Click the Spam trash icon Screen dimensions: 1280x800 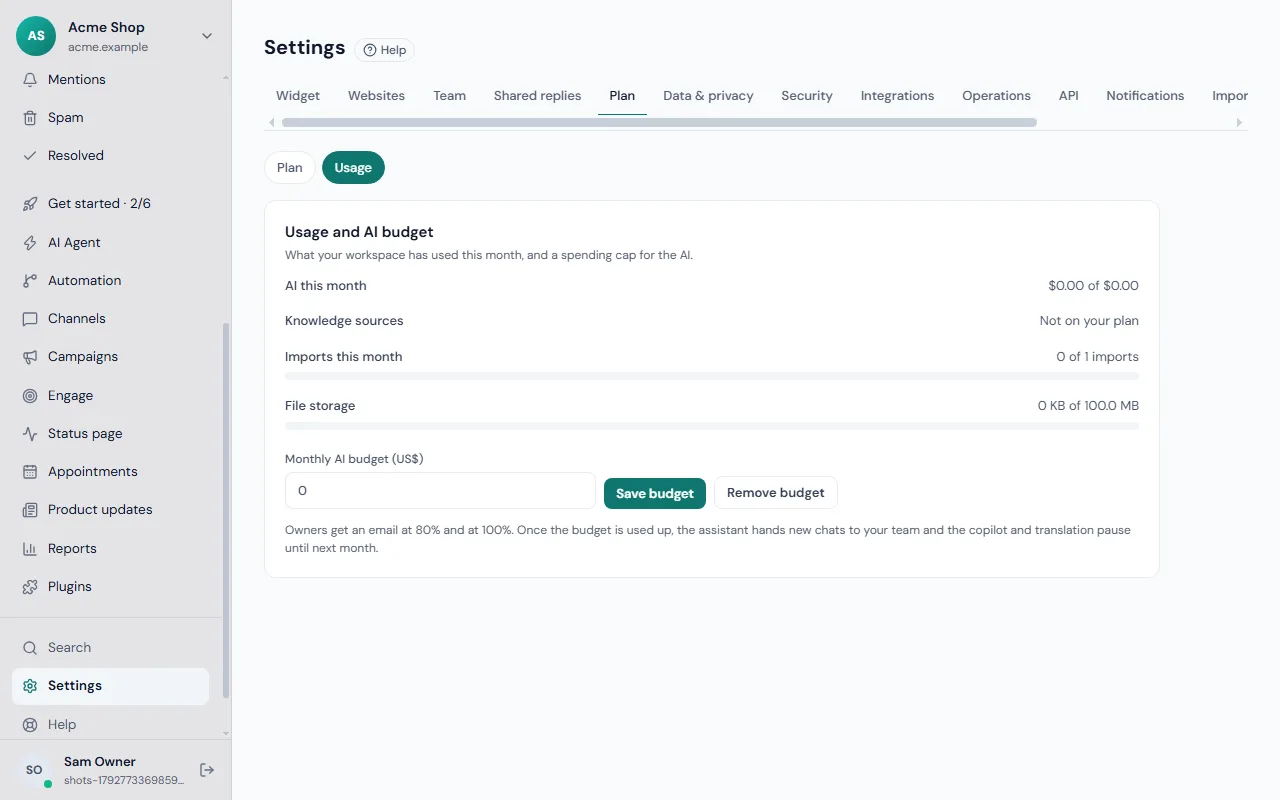point(30,118)
